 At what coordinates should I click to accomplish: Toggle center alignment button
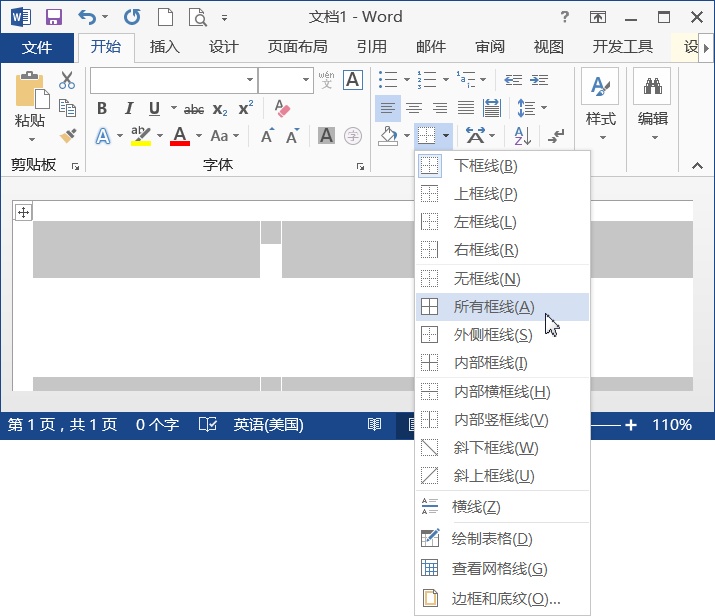pyautogui.click(x=414, y=108)
